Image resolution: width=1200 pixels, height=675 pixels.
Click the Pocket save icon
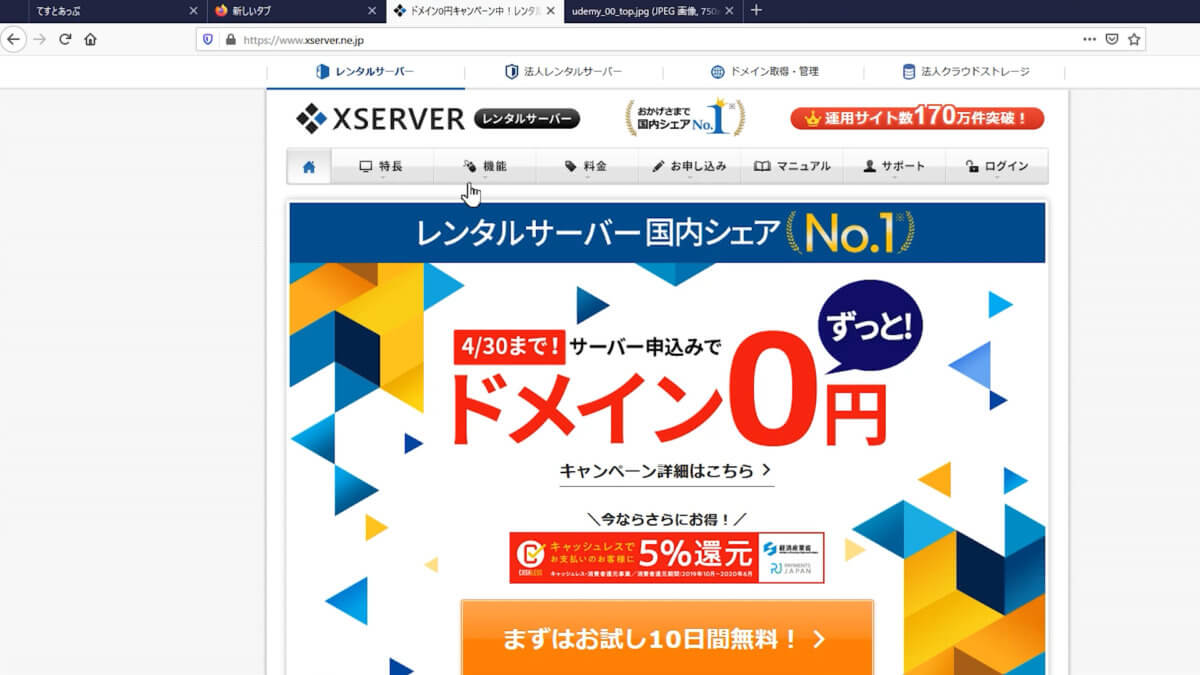pos(1112,39)
